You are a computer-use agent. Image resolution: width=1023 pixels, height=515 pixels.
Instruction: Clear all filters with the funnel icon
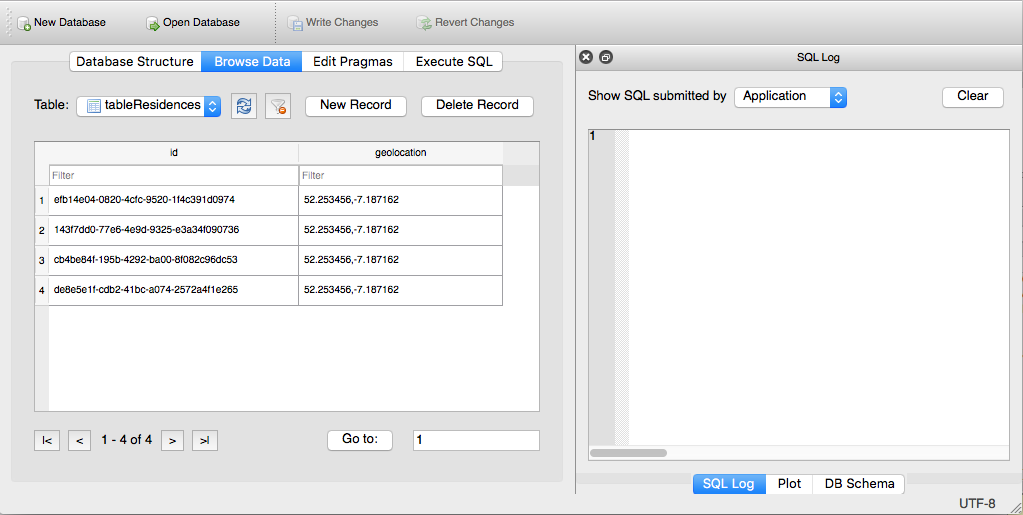[278, 106]
